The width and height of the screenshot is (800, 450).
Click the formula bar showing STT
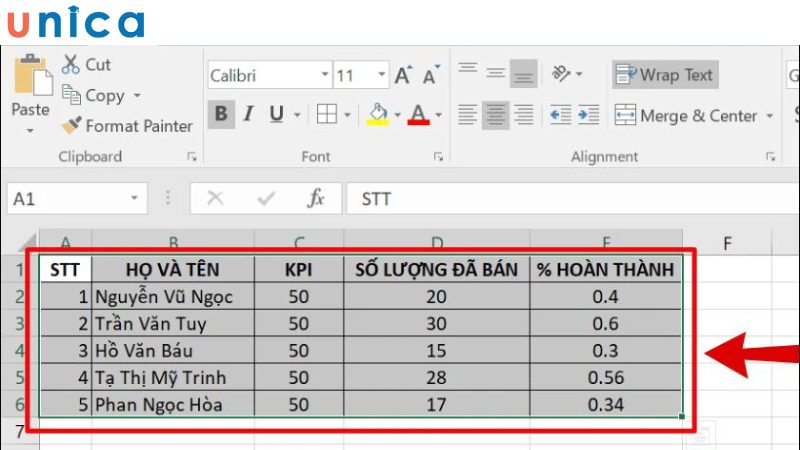click(x=571, y=198)
